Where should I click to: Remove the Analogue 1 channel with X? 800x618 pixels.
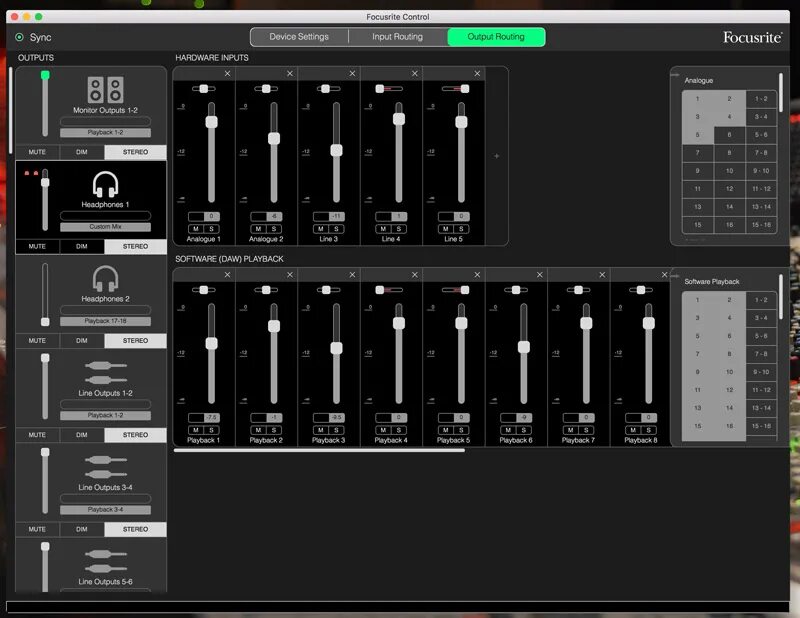(228, 73)
